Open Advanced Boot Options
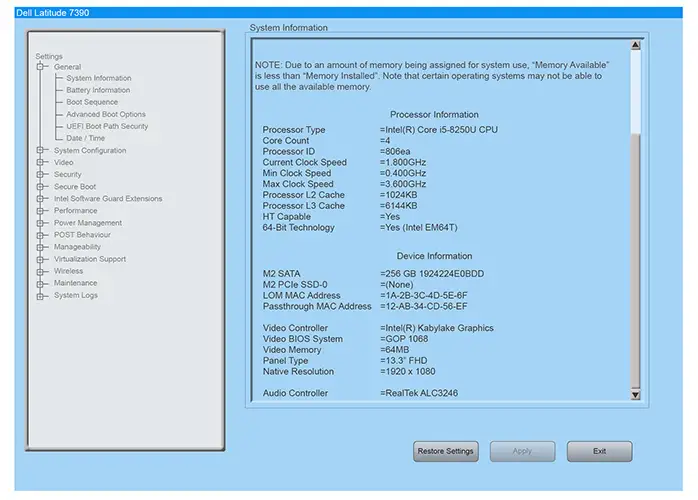The image size is (698, 500). point(106,114)
